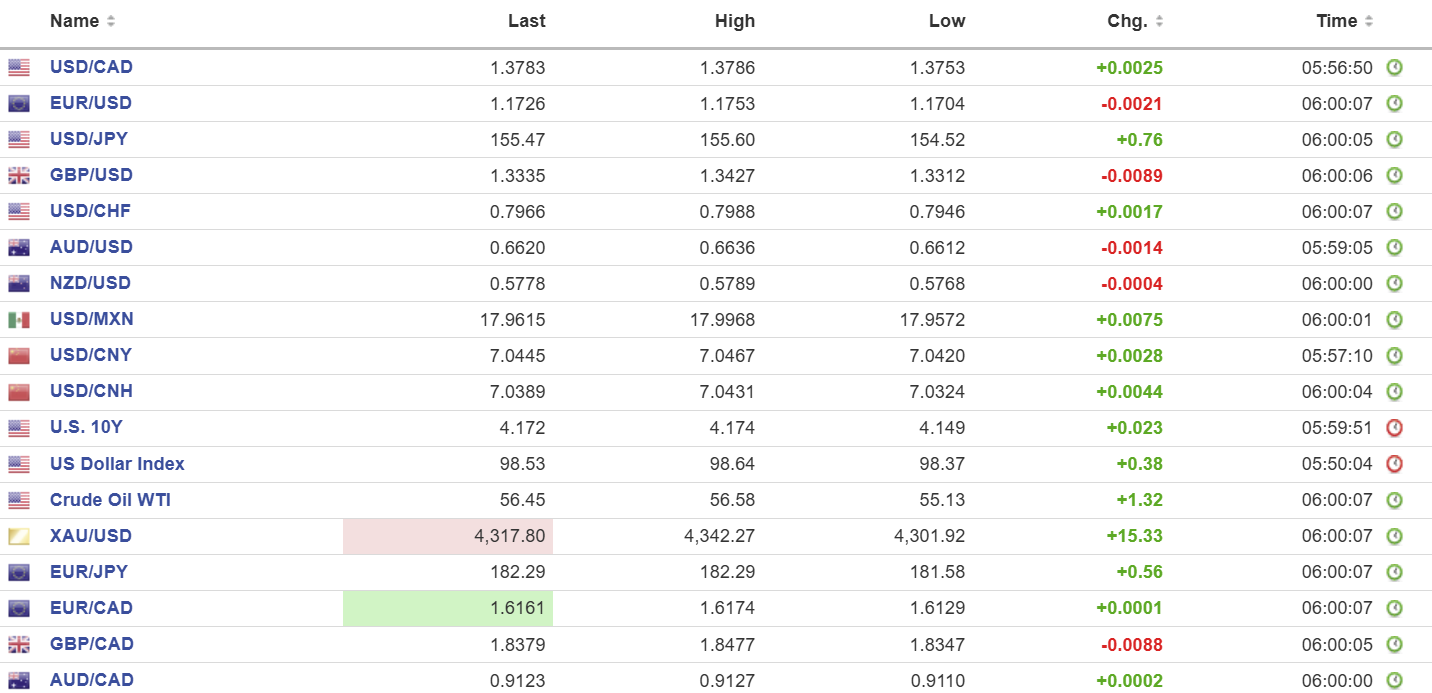Go to the EUR/CAD pair page

click(91, 608)
